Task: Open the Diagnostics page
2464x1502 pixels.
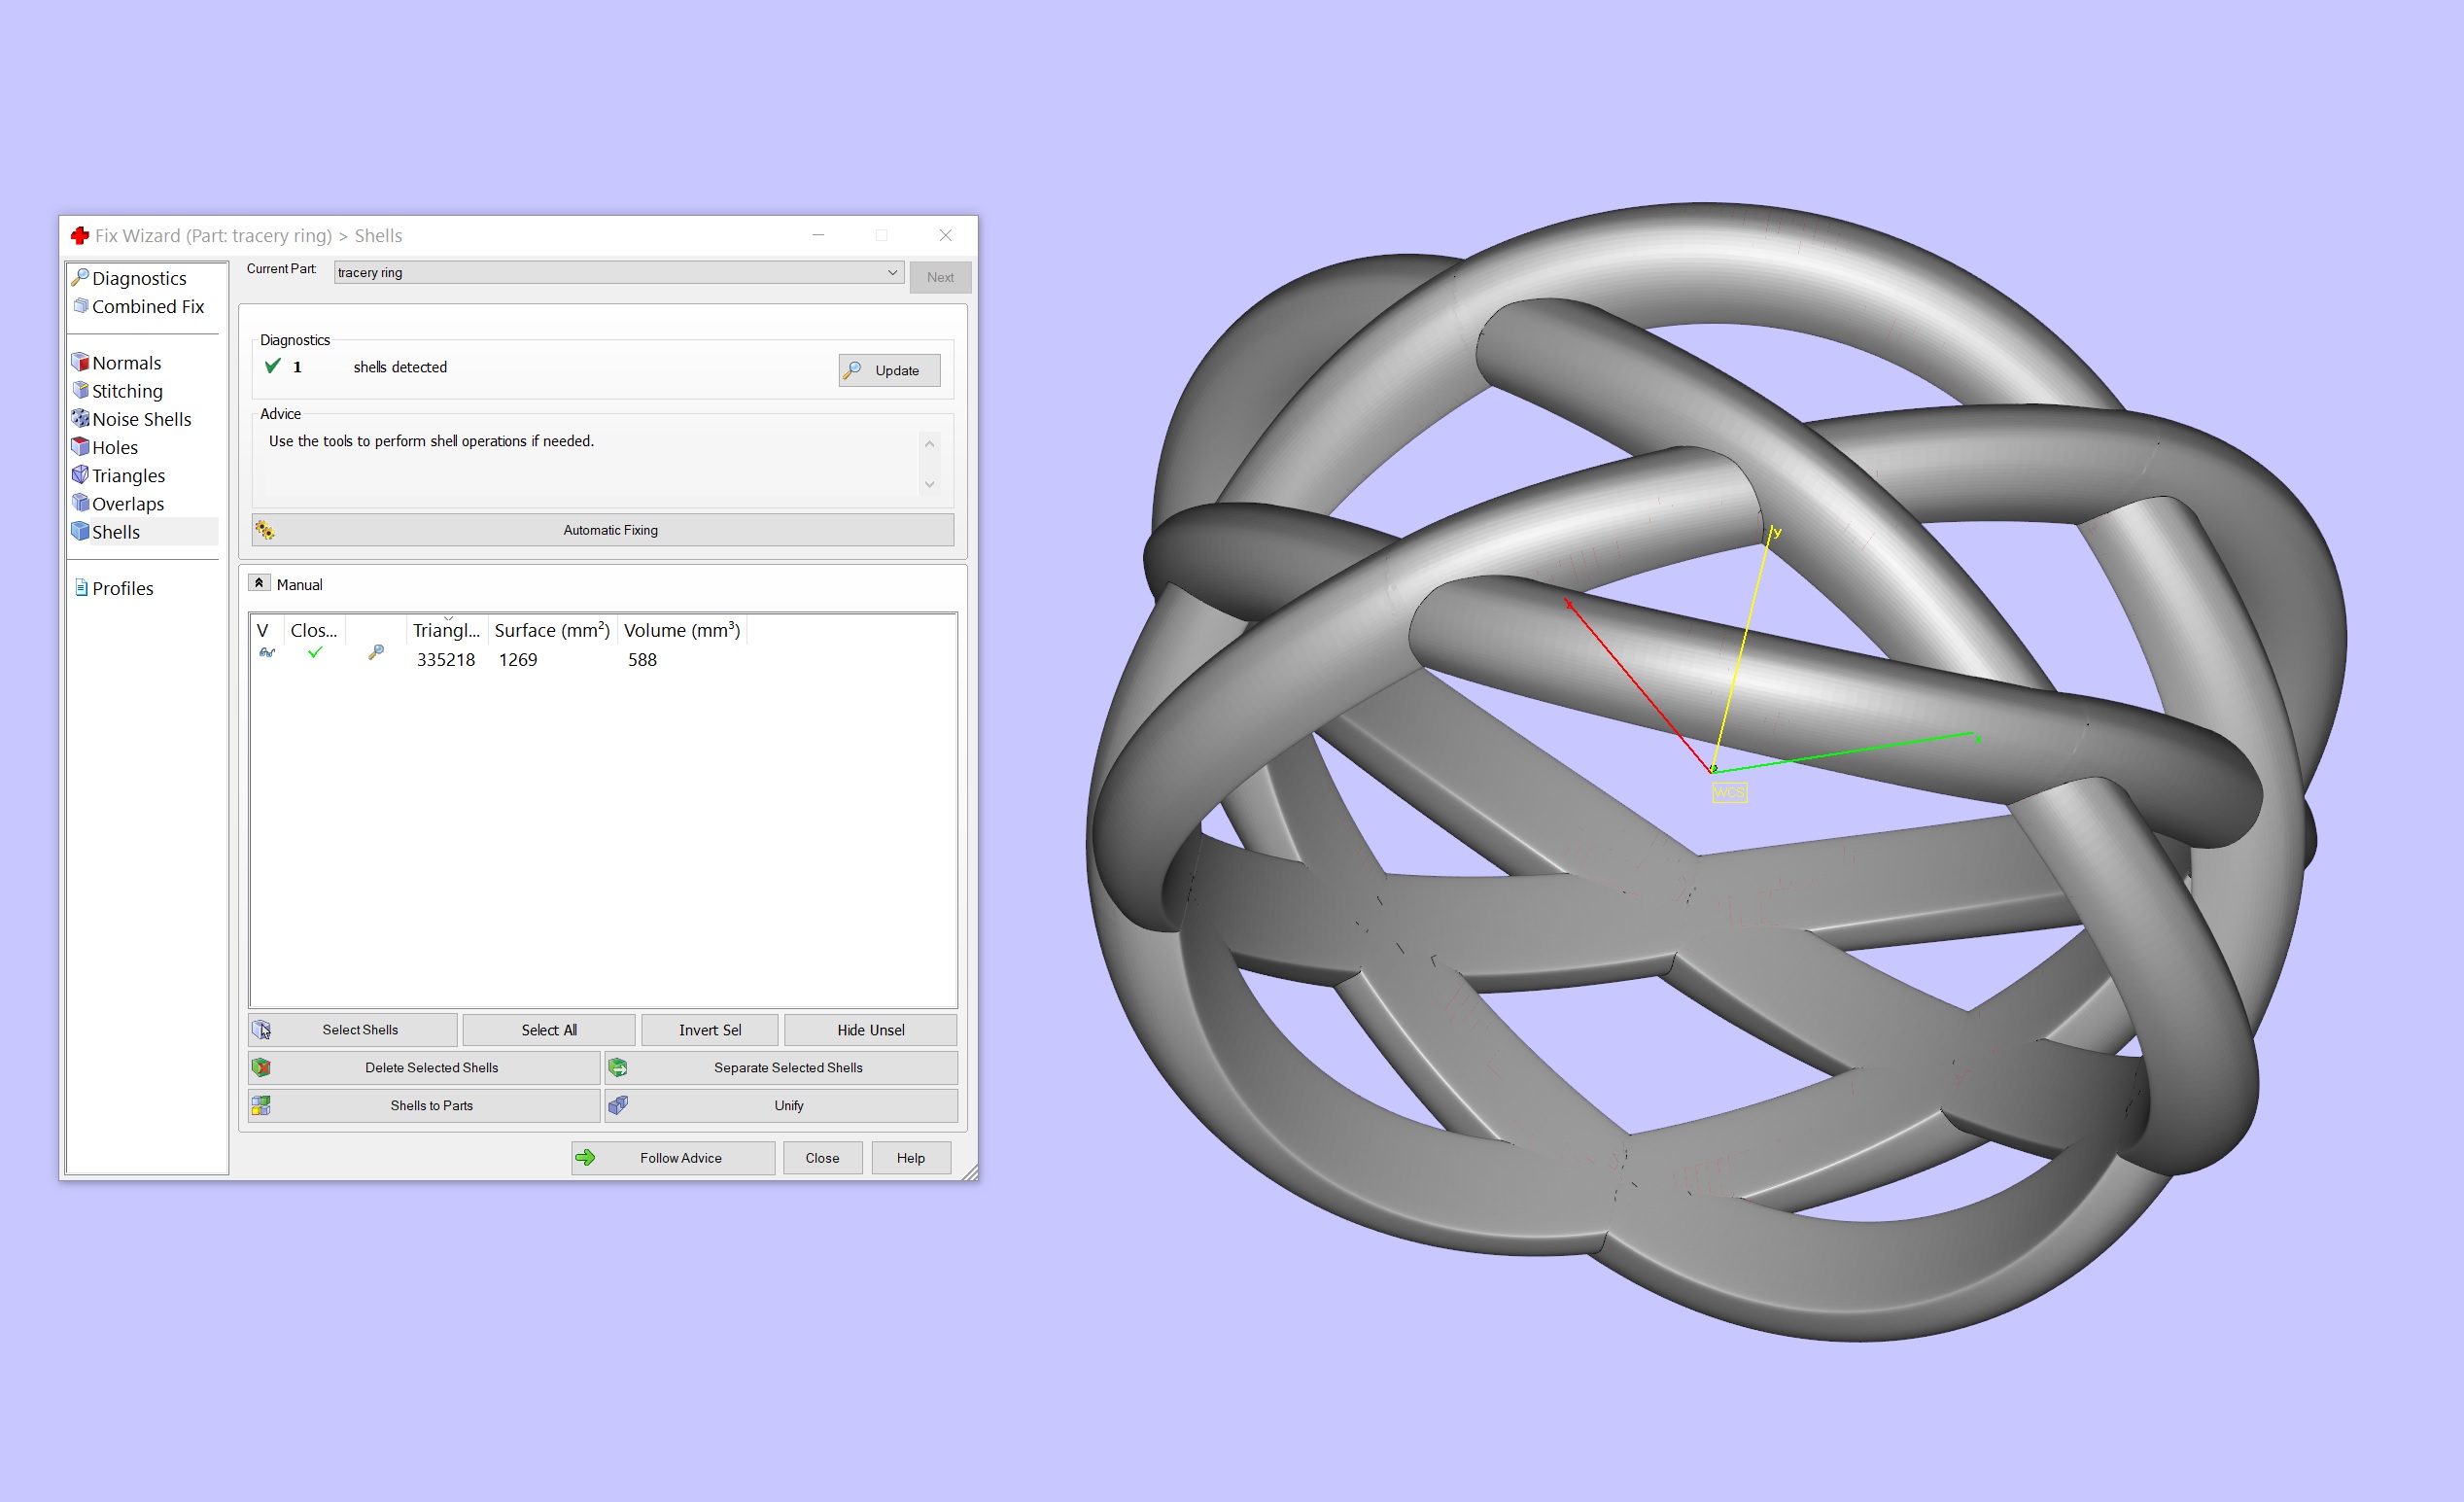Action: 139,278
